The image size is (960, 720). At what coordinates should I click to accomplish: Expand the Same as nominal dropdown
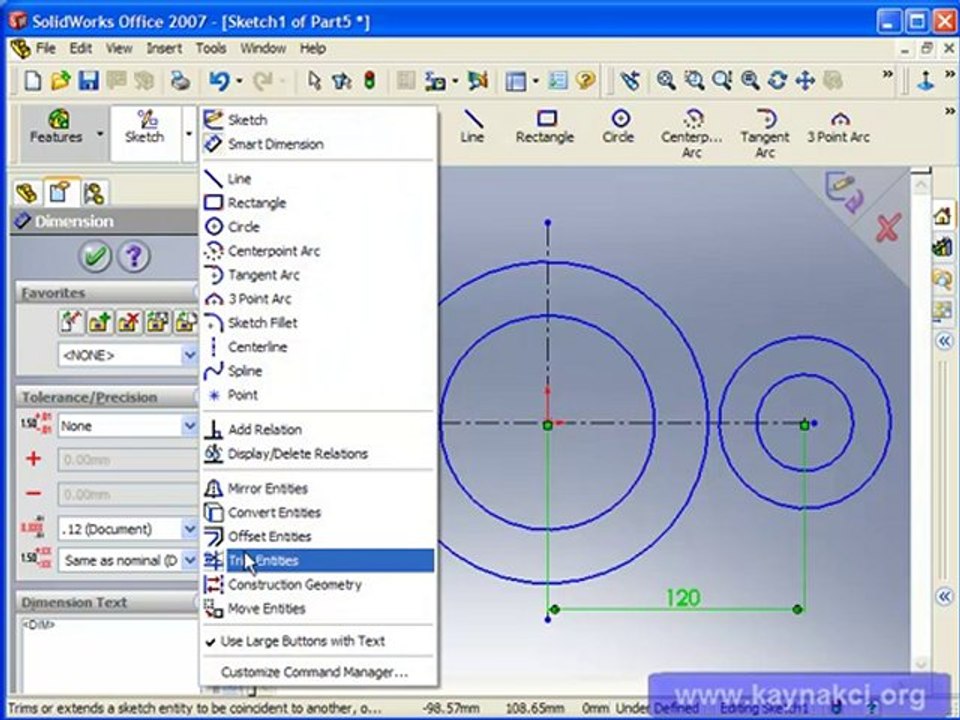pos(189,560)
